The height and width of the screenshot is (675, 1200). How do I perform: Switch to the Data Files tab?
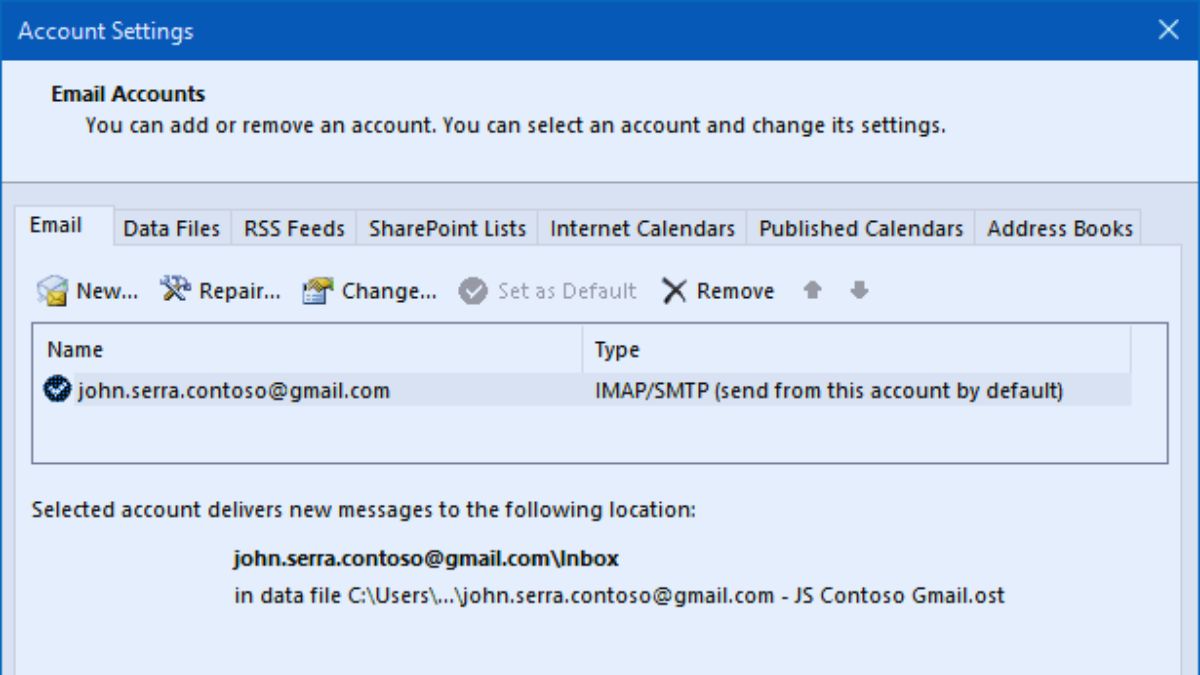pos(171,229)
